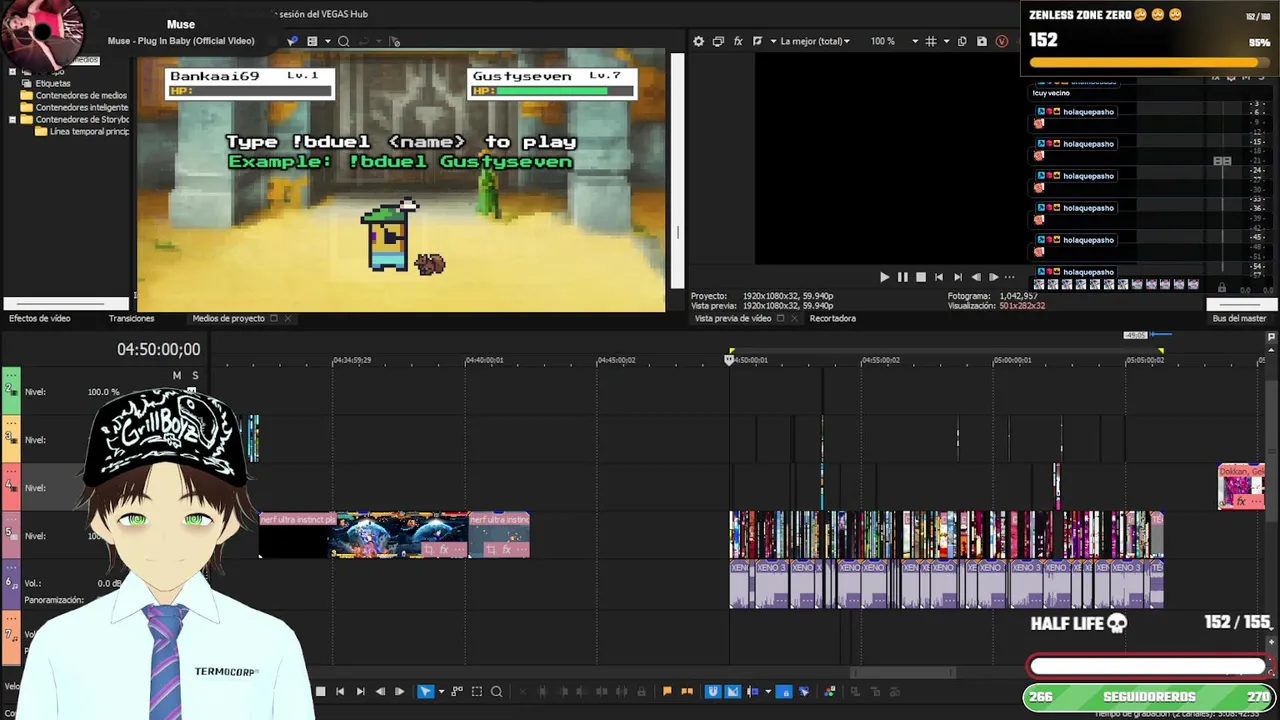This screenshot has width=1280, height=720.
Task: Switch to Efectos de vídeo tab
Action: pyautogui.click(x=40, y=318)
